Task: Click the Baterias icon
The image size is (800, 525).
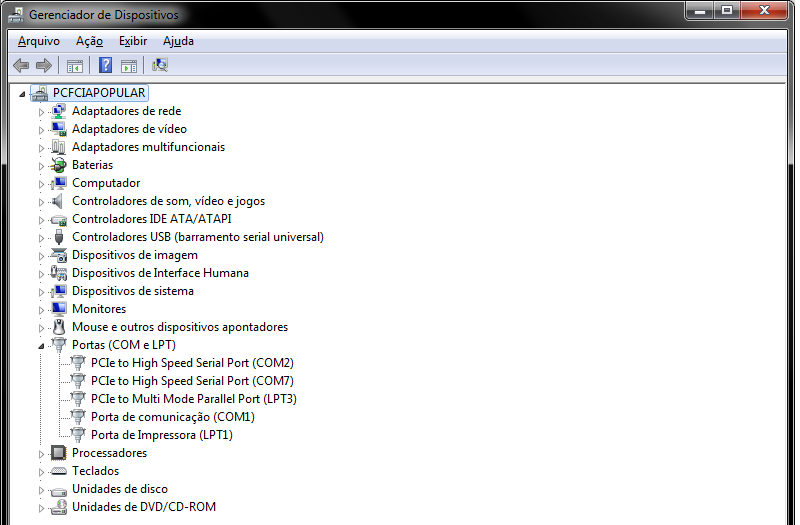Action: click(x=59, y=165)
